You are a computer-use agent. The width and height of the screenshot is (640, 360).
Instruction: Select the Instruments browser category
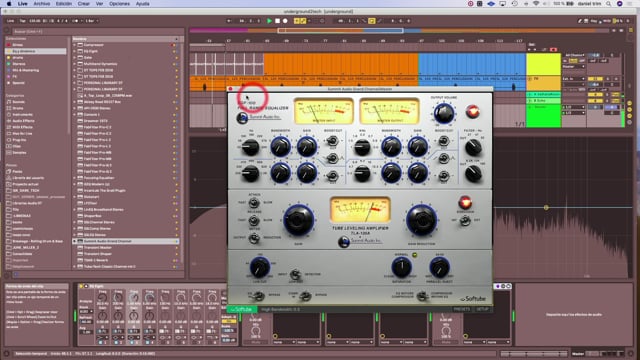[22, 114]
